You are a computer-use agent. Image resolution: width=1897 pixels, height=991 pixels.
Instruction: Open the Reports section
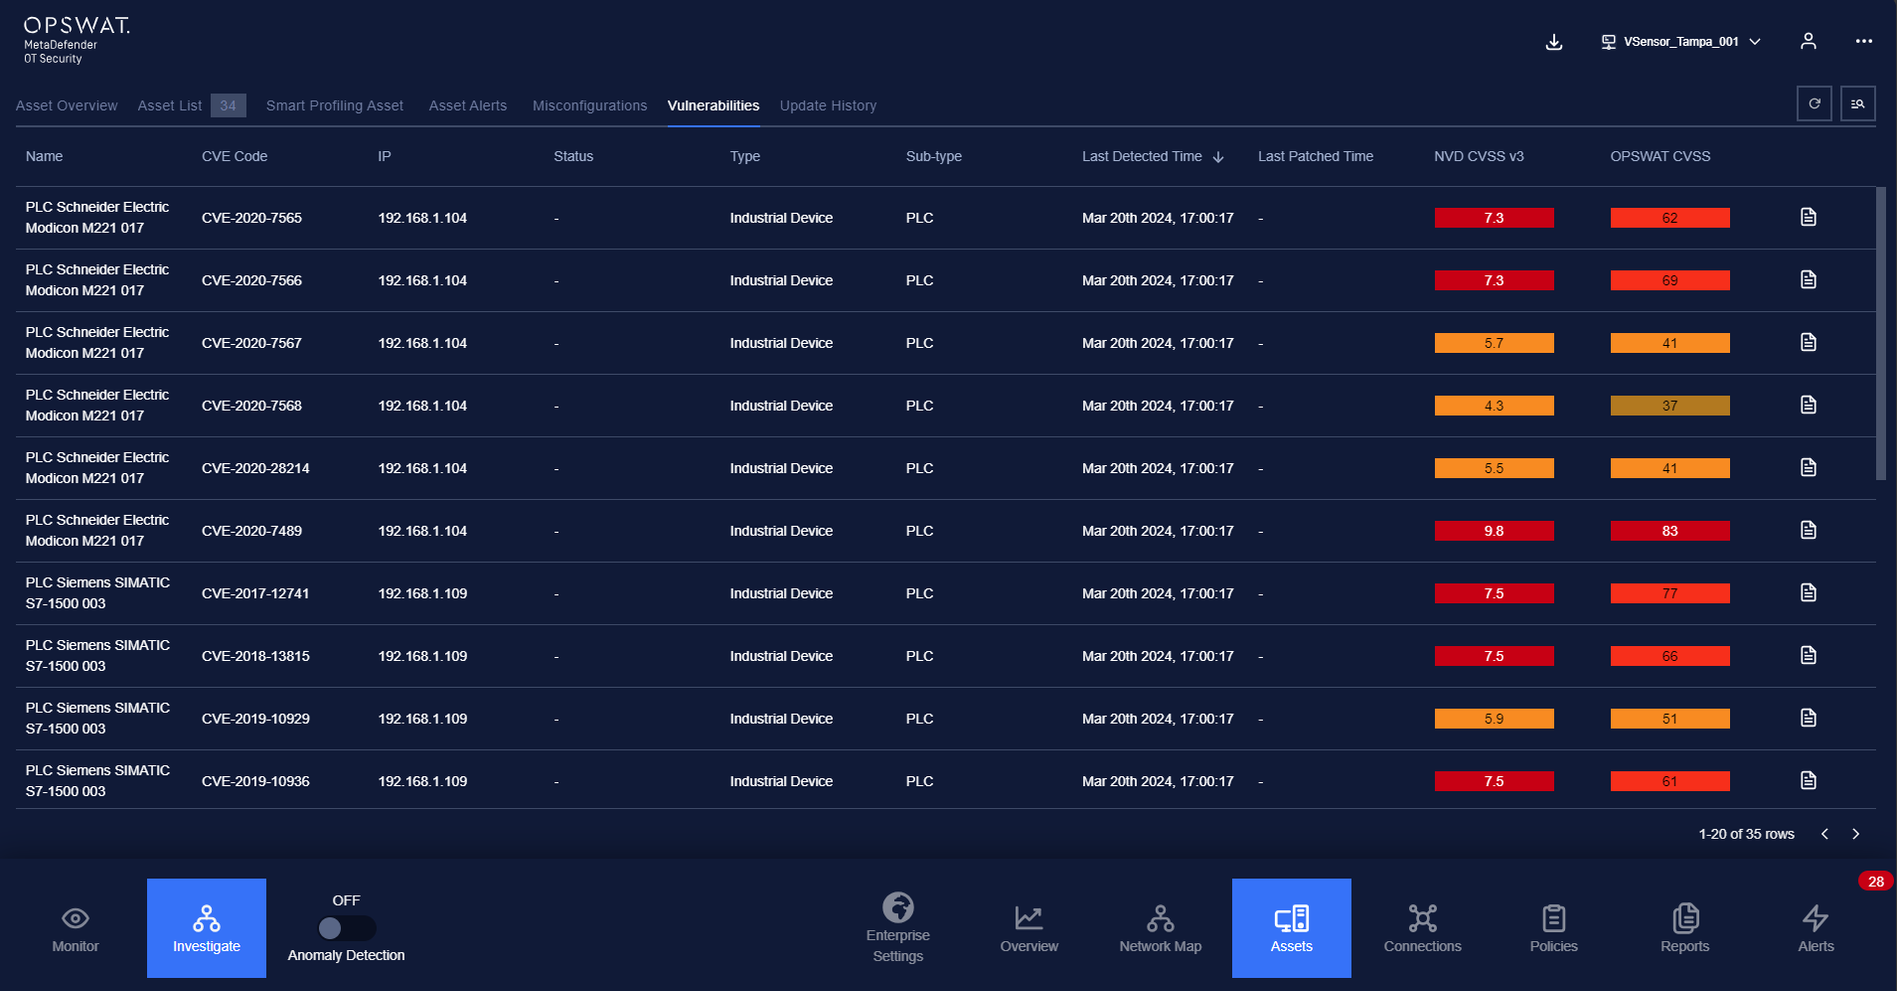[x=1684, y=929]
